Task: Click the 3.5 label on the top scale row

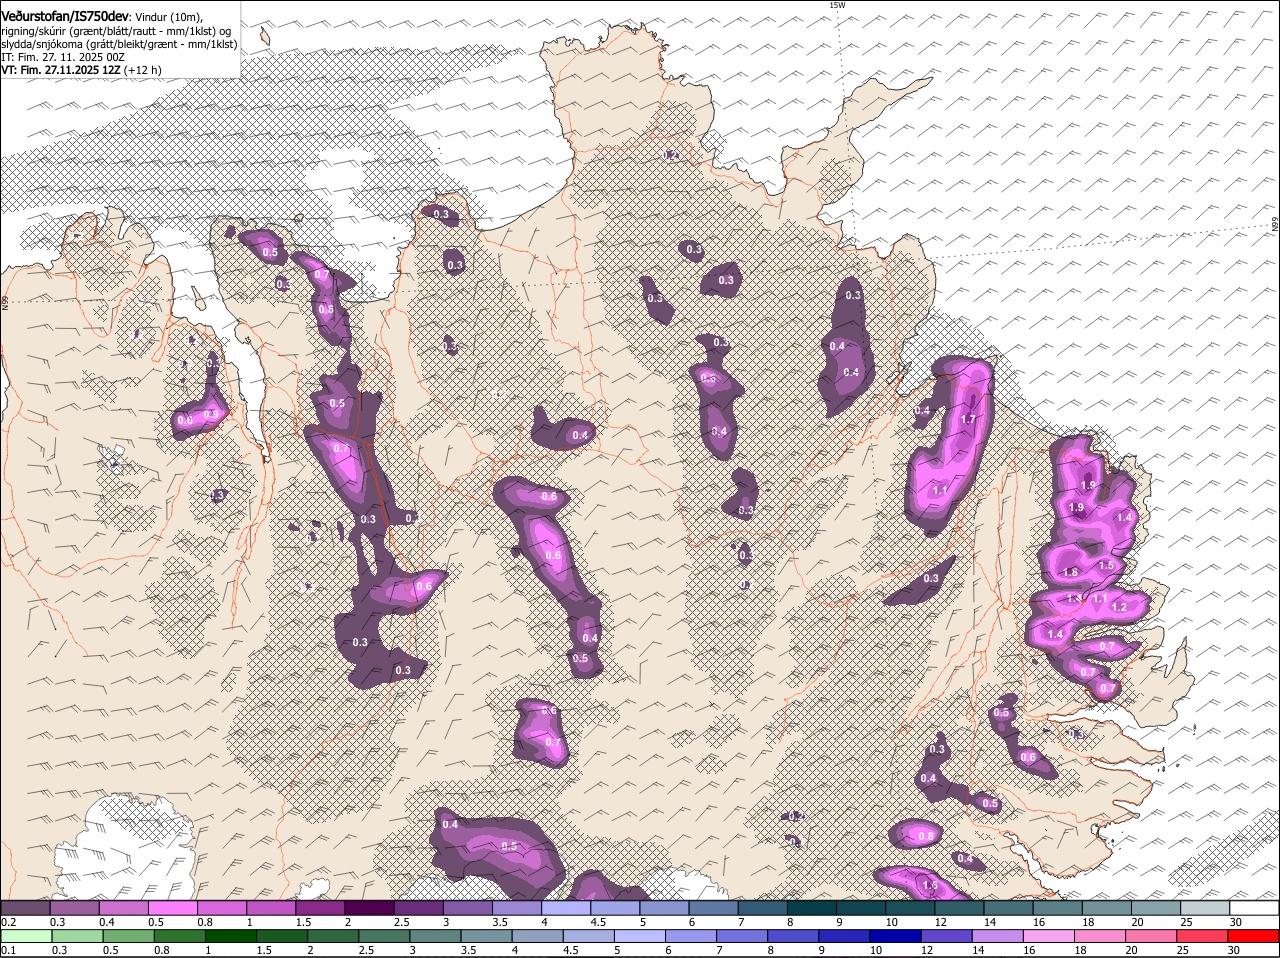Action: click(x=500, y=922)
